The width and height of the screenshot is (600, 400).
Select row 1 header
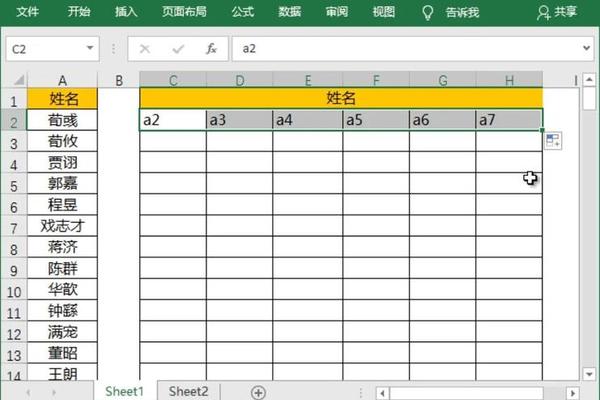coord(14,101)
